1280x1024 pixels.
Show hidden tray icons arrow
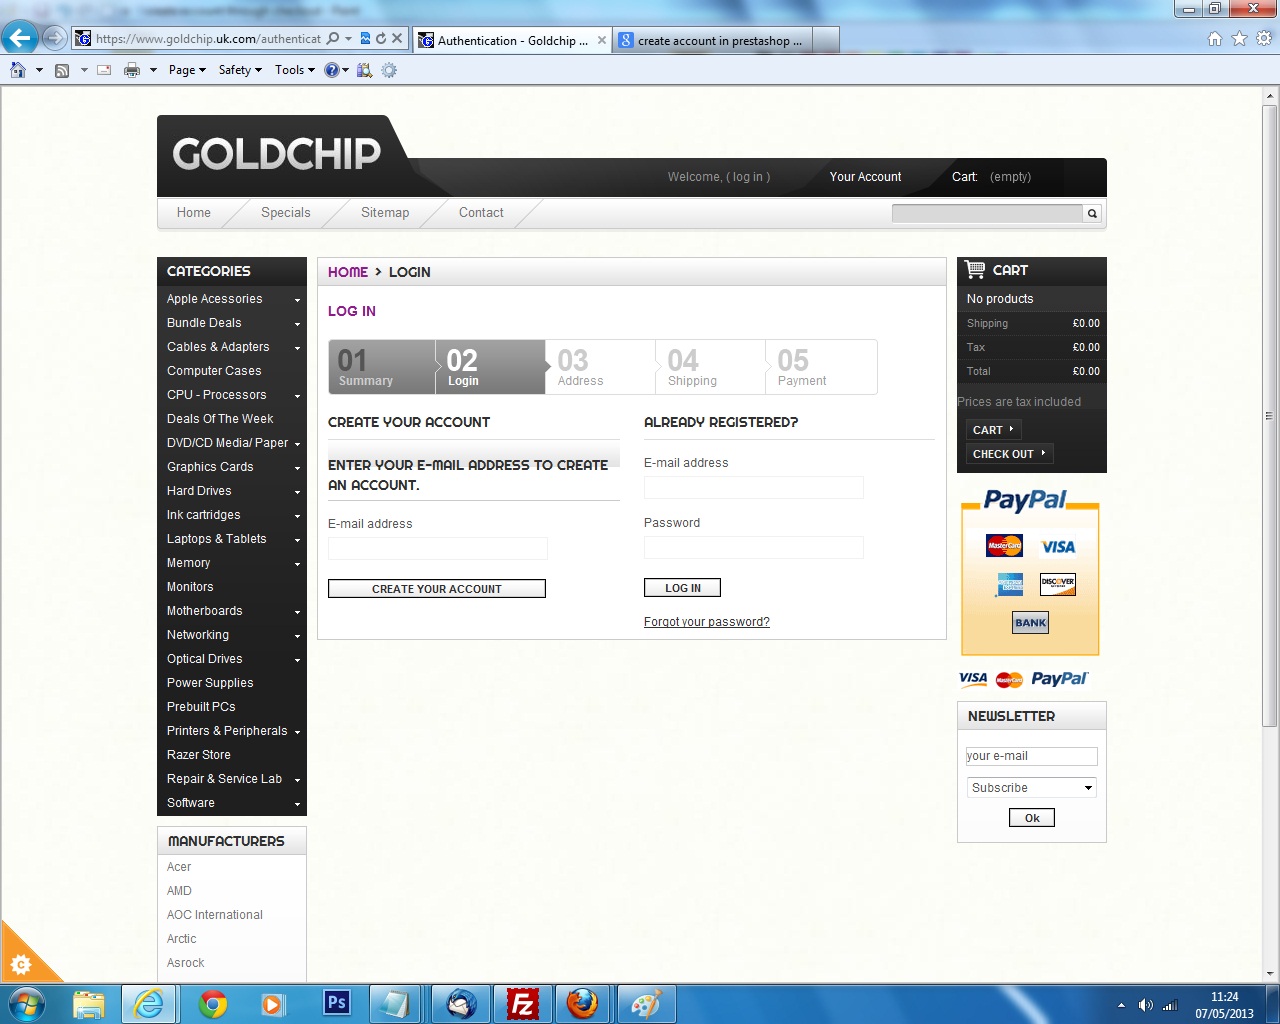point(1121,1005)
